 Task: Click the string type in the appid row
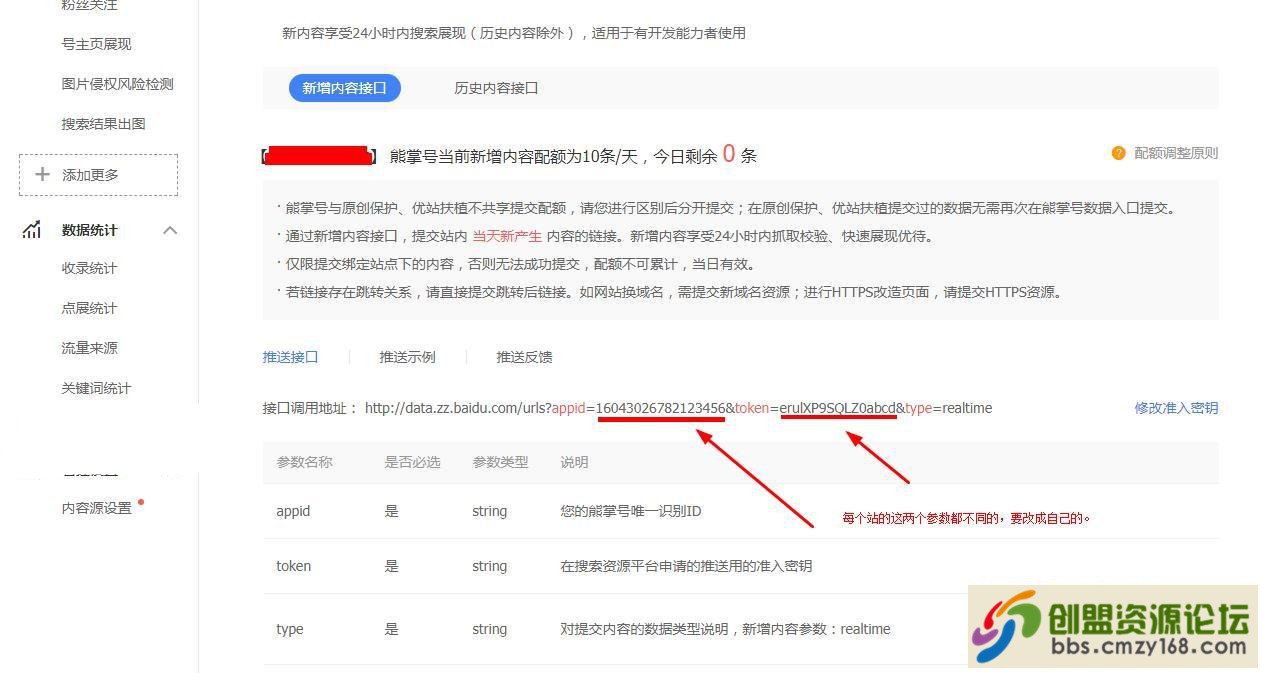coord(489,511)
